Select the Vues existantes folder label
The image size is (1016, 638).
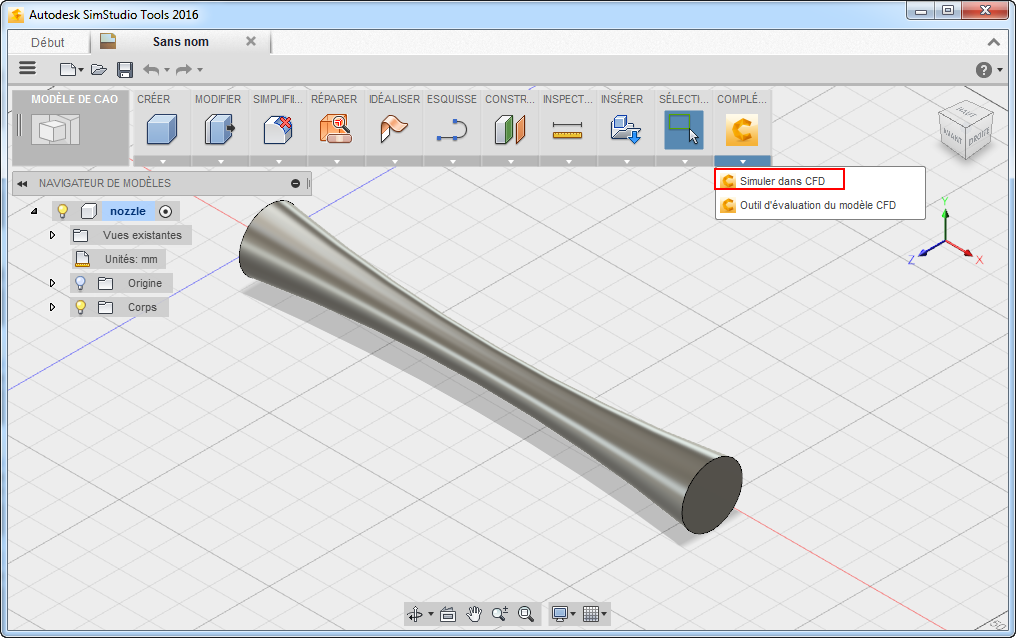[142, 235]
